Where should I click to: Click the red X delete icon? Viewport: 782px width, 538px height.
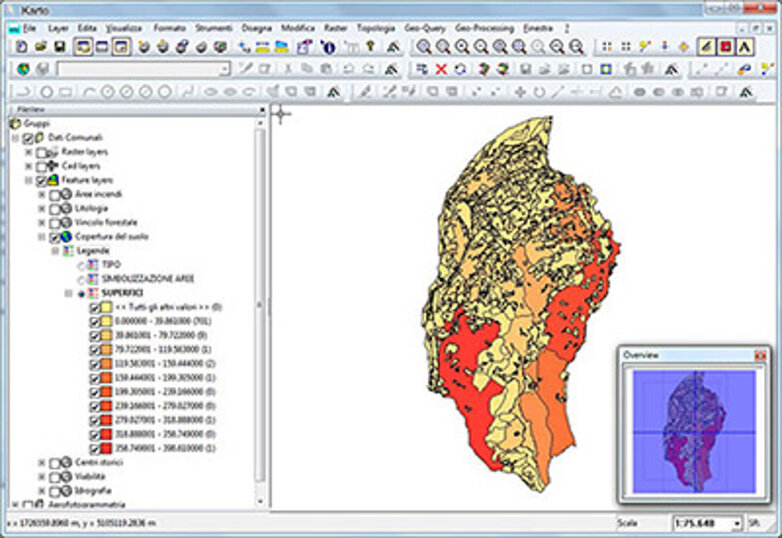point(440,69)
